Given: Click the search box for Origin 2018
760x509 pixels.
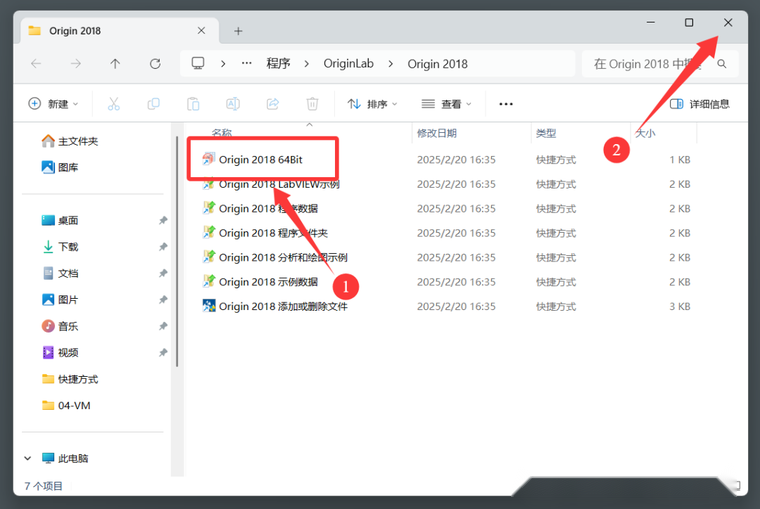Looking at the screenshot, I should pyautogui.click(x=660, y=64).
